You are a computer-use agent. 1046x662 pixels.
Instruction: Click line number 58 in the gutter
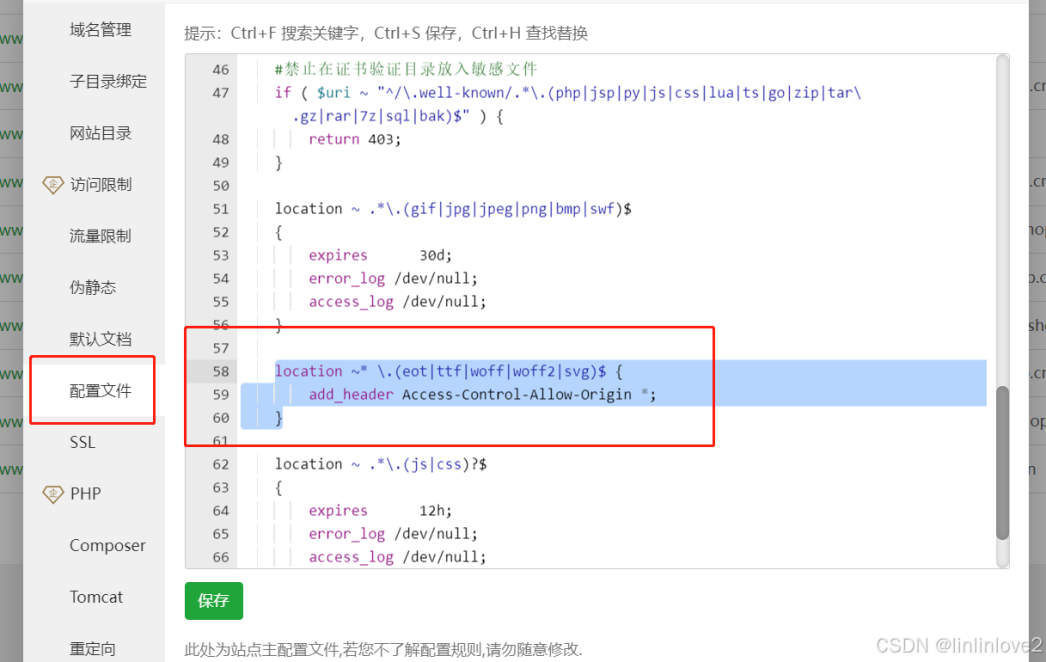click(221, 372)
